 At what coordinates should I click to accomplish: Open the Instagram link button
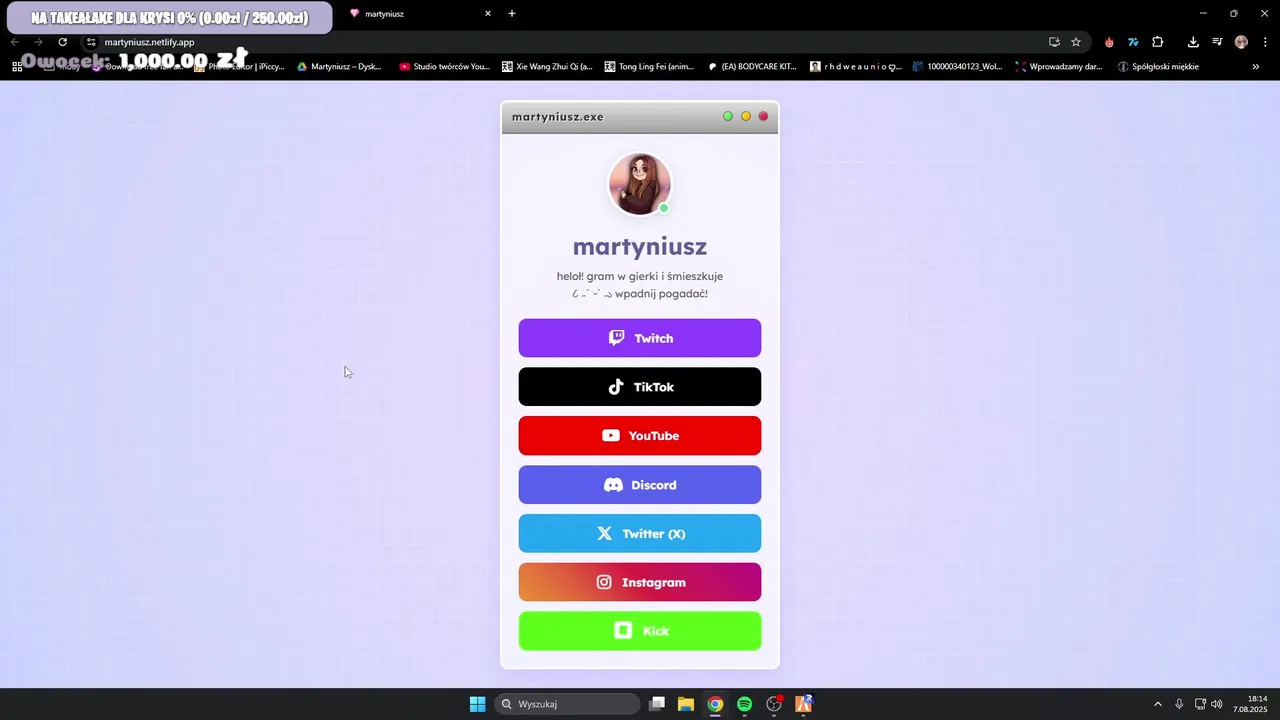click(640, 582)
